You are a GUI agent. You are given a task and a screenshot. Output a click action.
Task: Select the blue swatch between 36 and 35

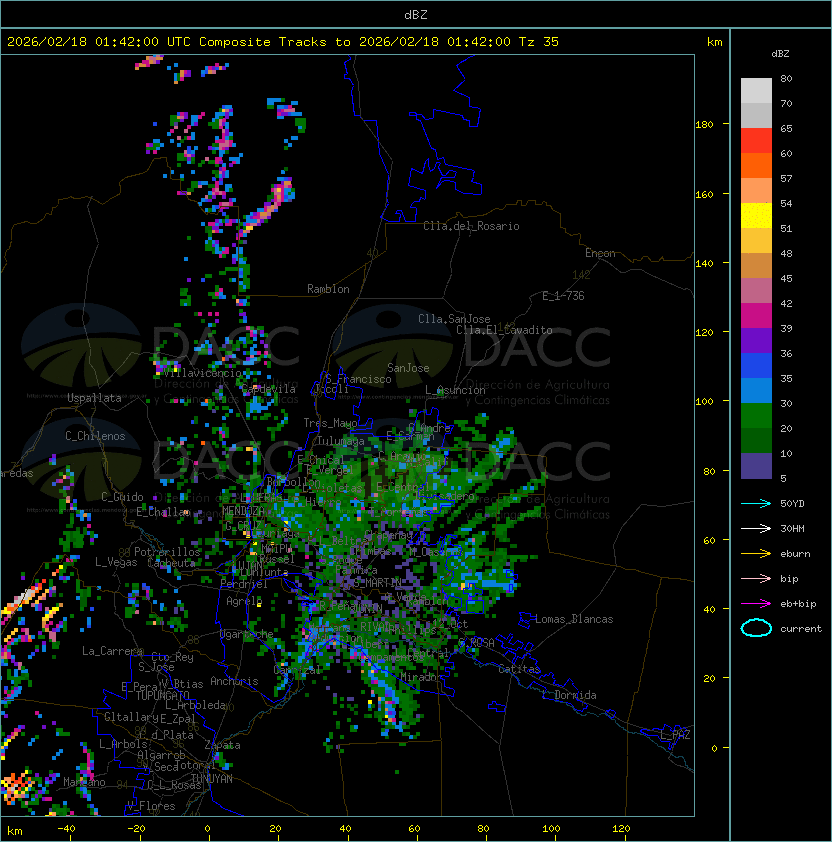point(756,366)
